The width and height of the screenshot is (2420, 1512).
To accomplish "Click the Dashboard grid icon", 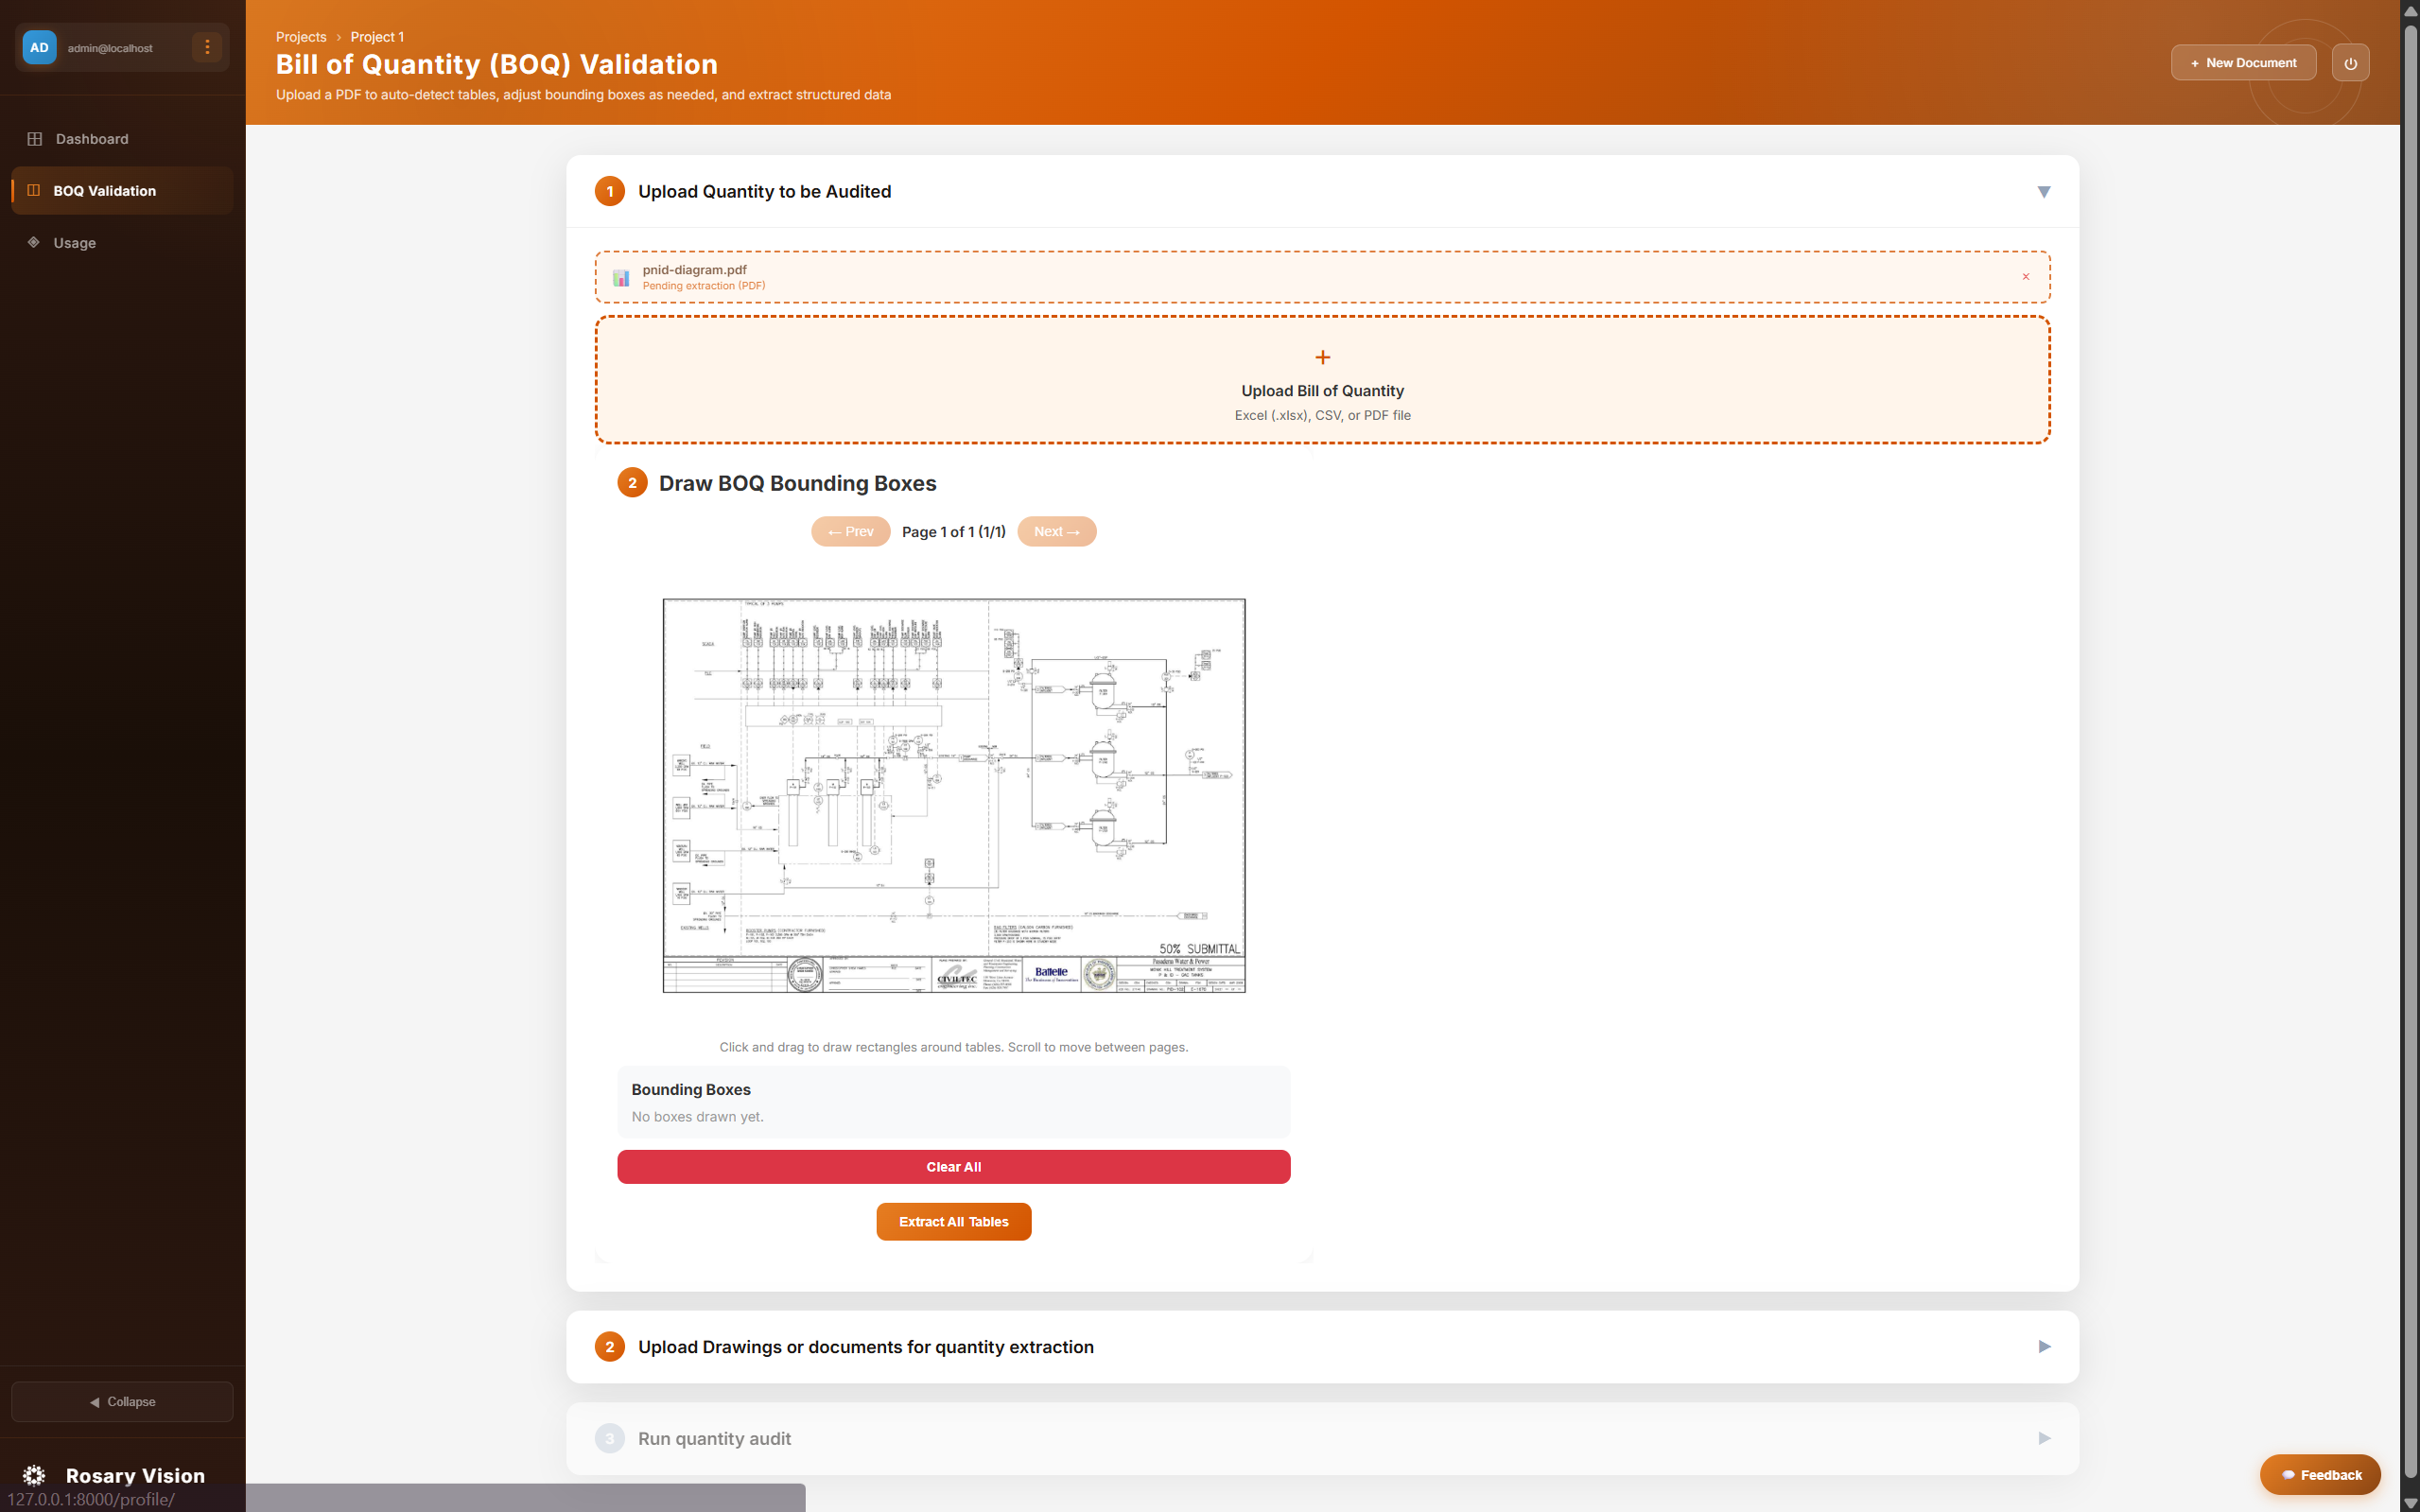I will (x=34, y=139).
